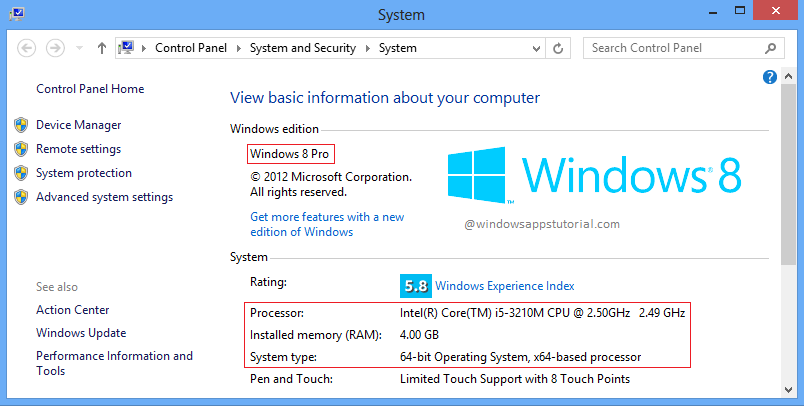Open Windows Update from See also
Screen dimensions: 804x406
click(x=81, y=333)
